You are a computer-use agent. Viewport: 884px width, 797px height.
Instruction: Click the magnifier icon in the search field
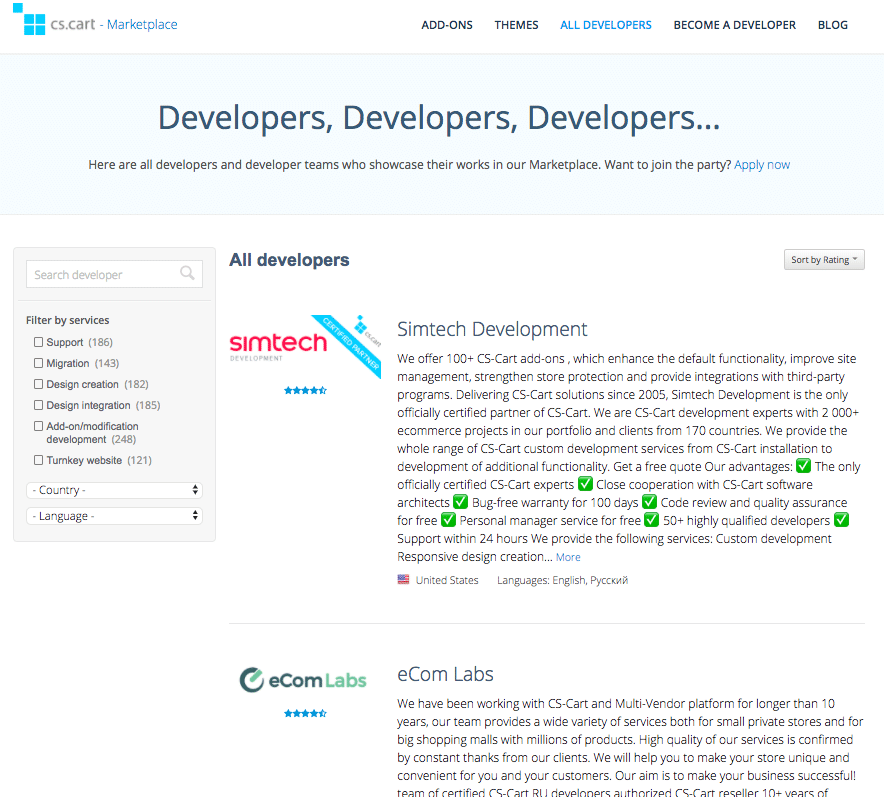point(188,273)
